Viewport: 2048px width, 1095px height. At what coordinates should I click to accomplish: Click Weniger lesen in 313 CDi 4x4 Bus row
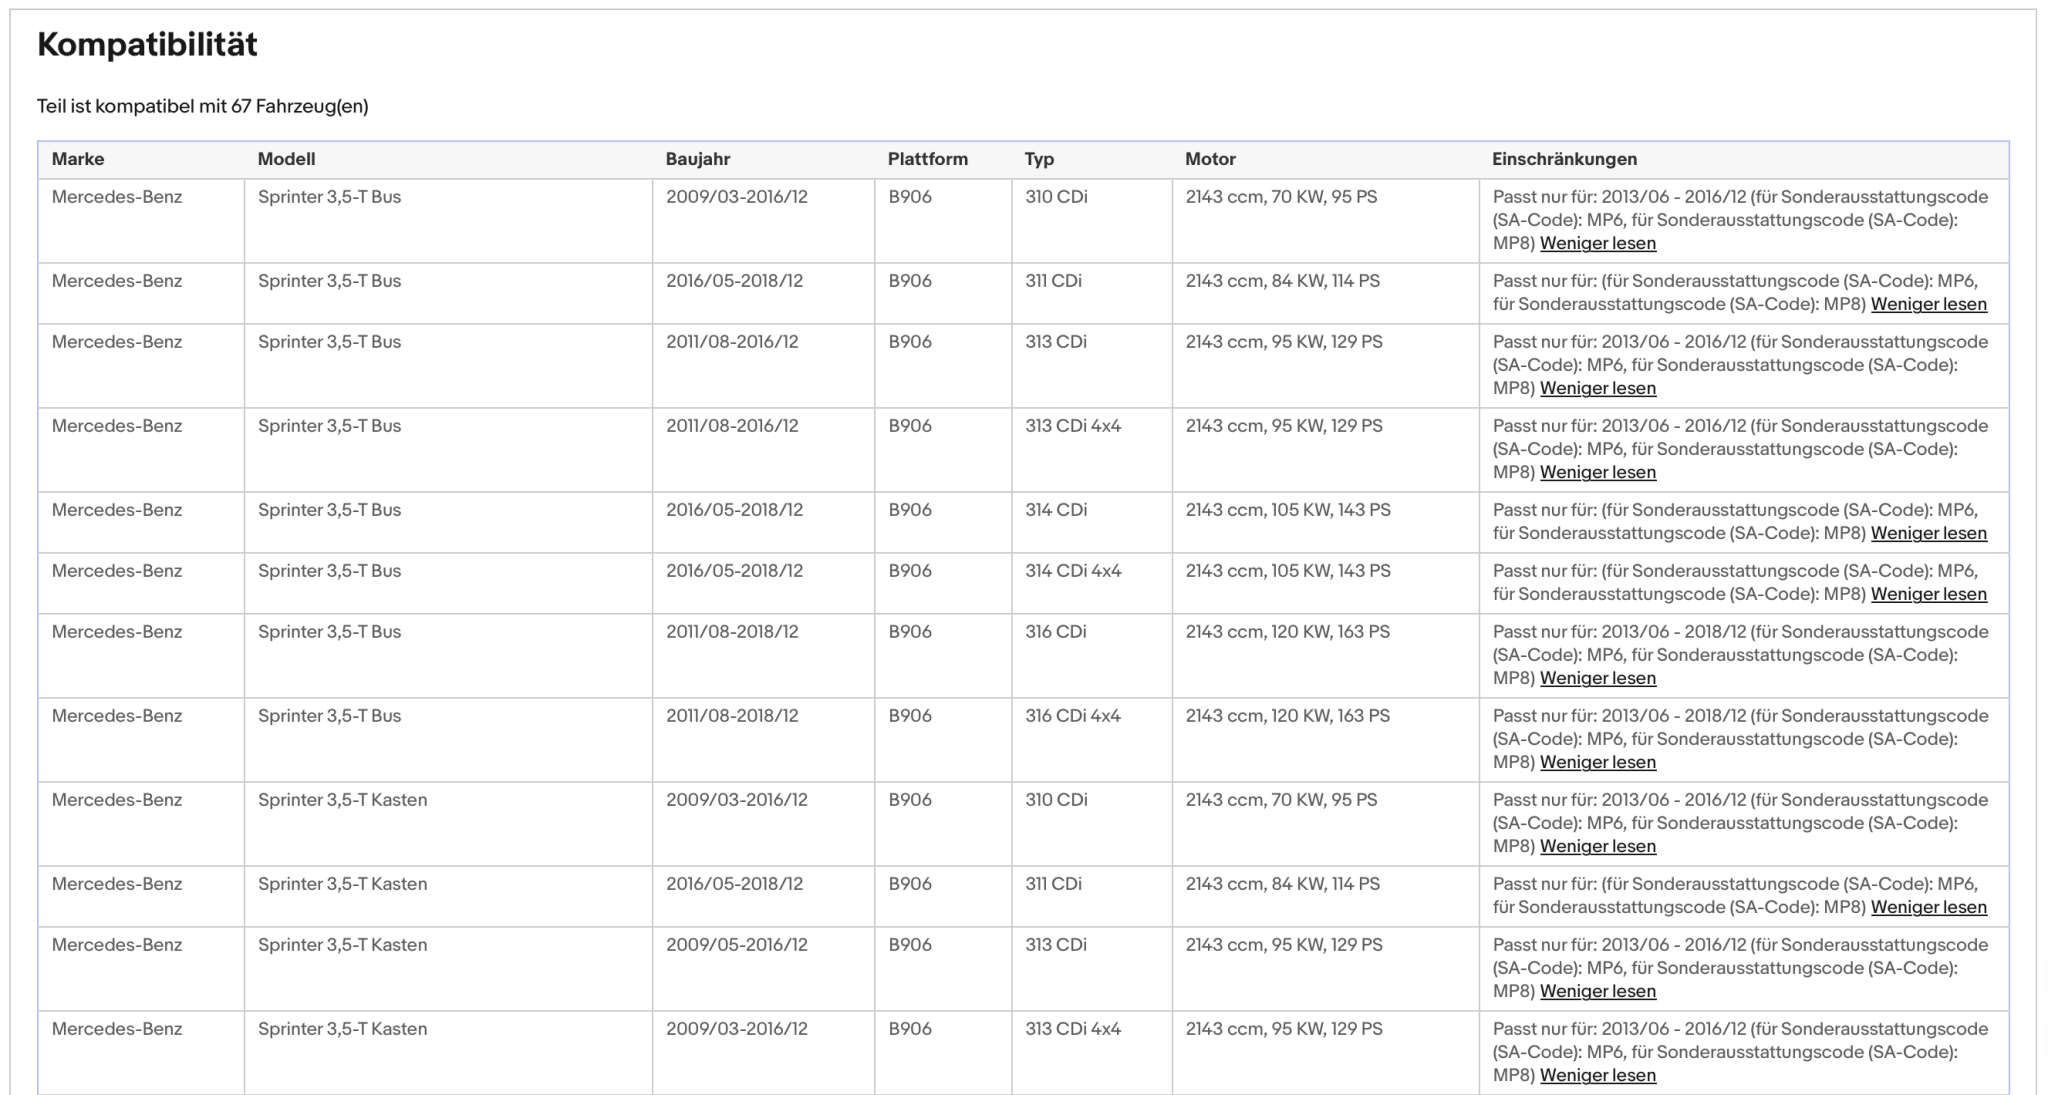click(1597, 472)
